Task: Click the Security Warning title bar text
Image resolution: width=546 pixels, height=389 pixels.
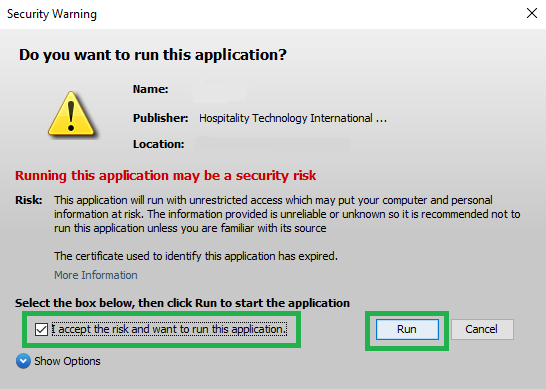Action: point(52,14)
